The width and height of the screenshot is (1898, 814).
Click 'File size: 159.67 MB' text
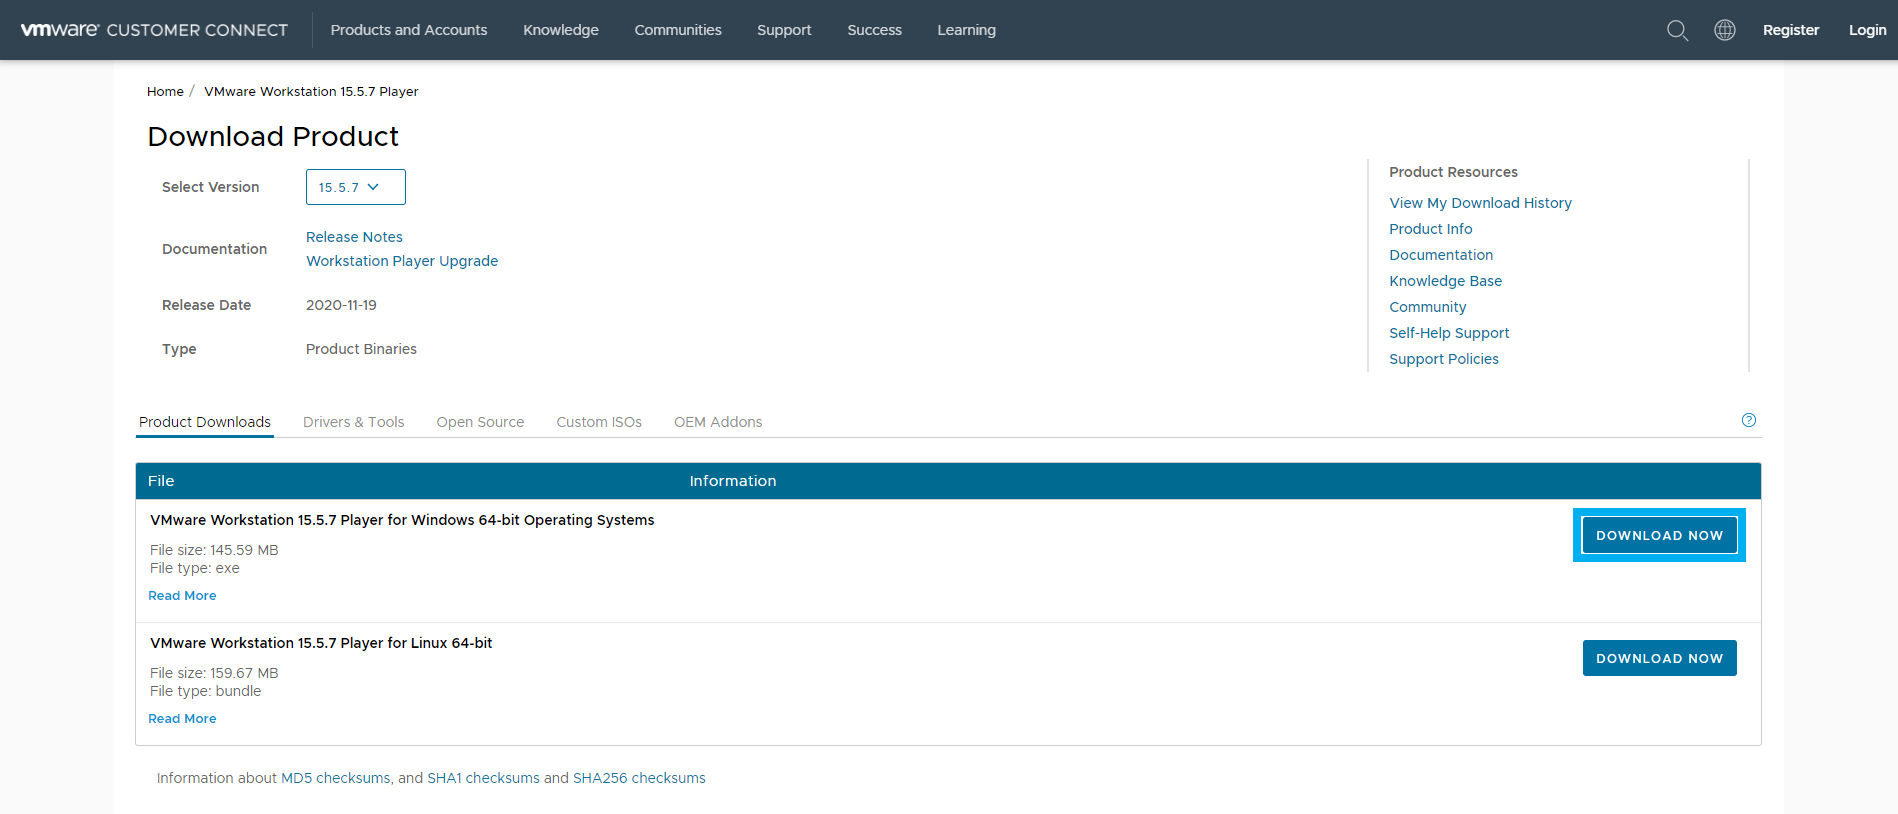click(x=214, y=673)
